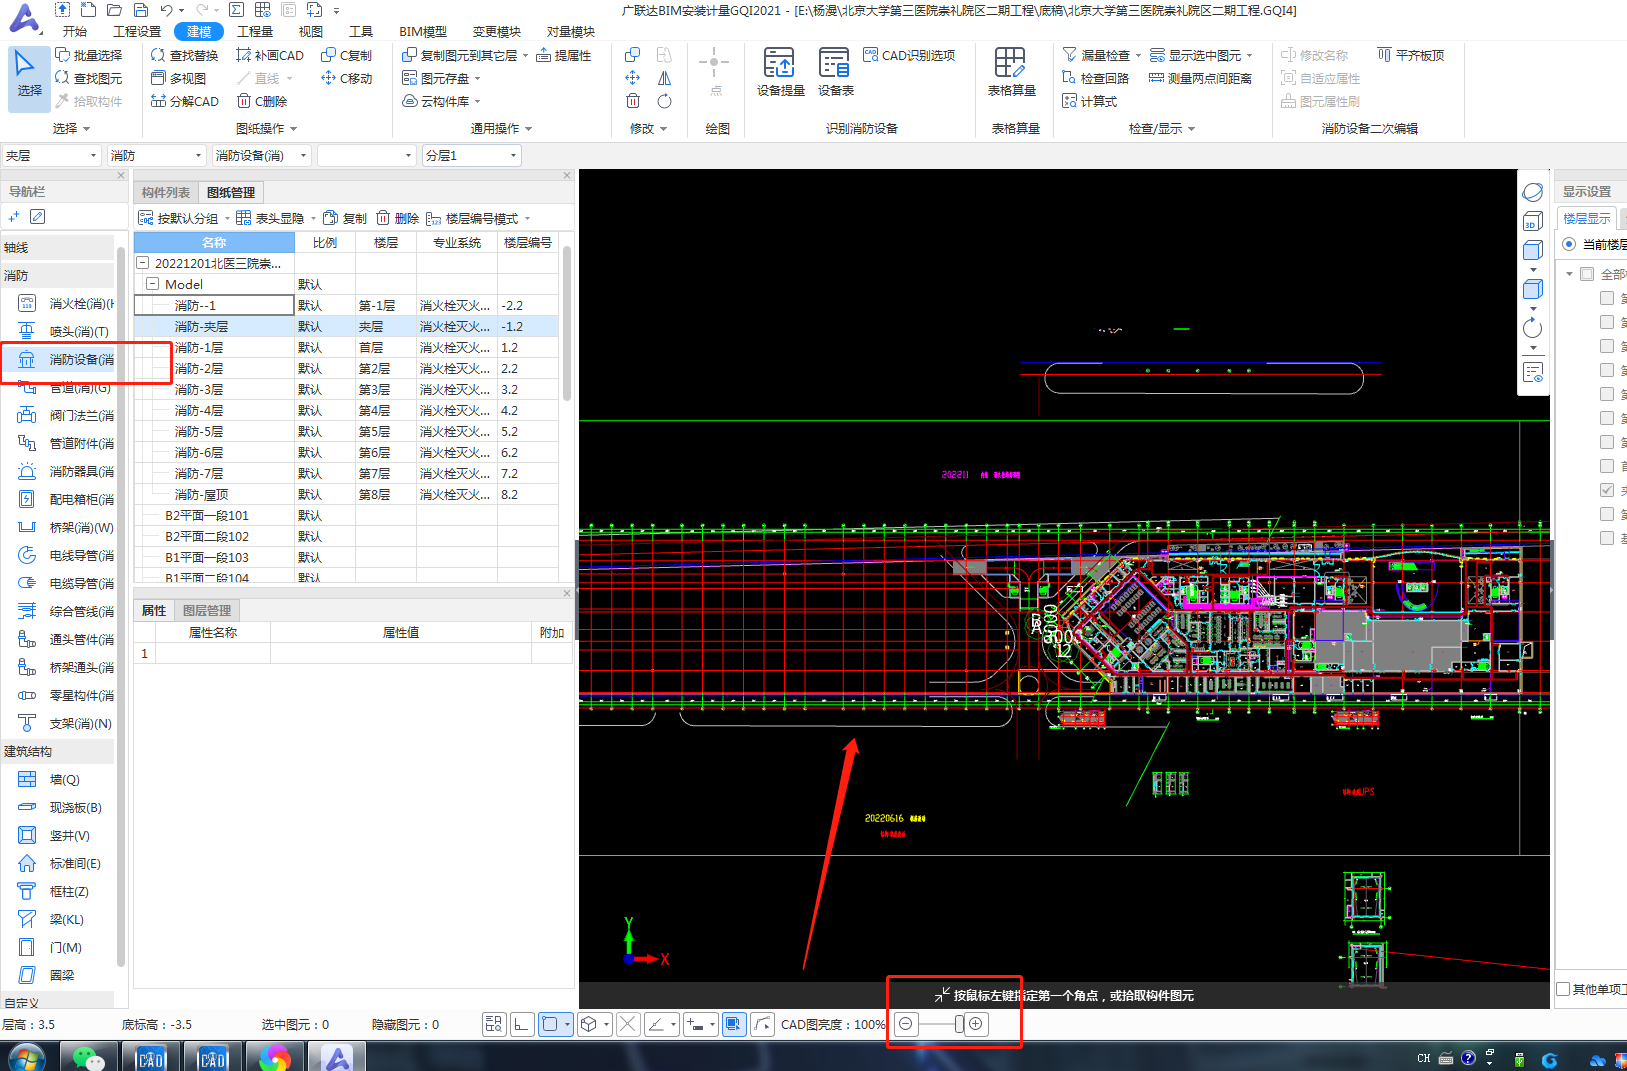
Task: Select 阀门法兰(消) in the navigation bar
Action: (x=67, y=415)
